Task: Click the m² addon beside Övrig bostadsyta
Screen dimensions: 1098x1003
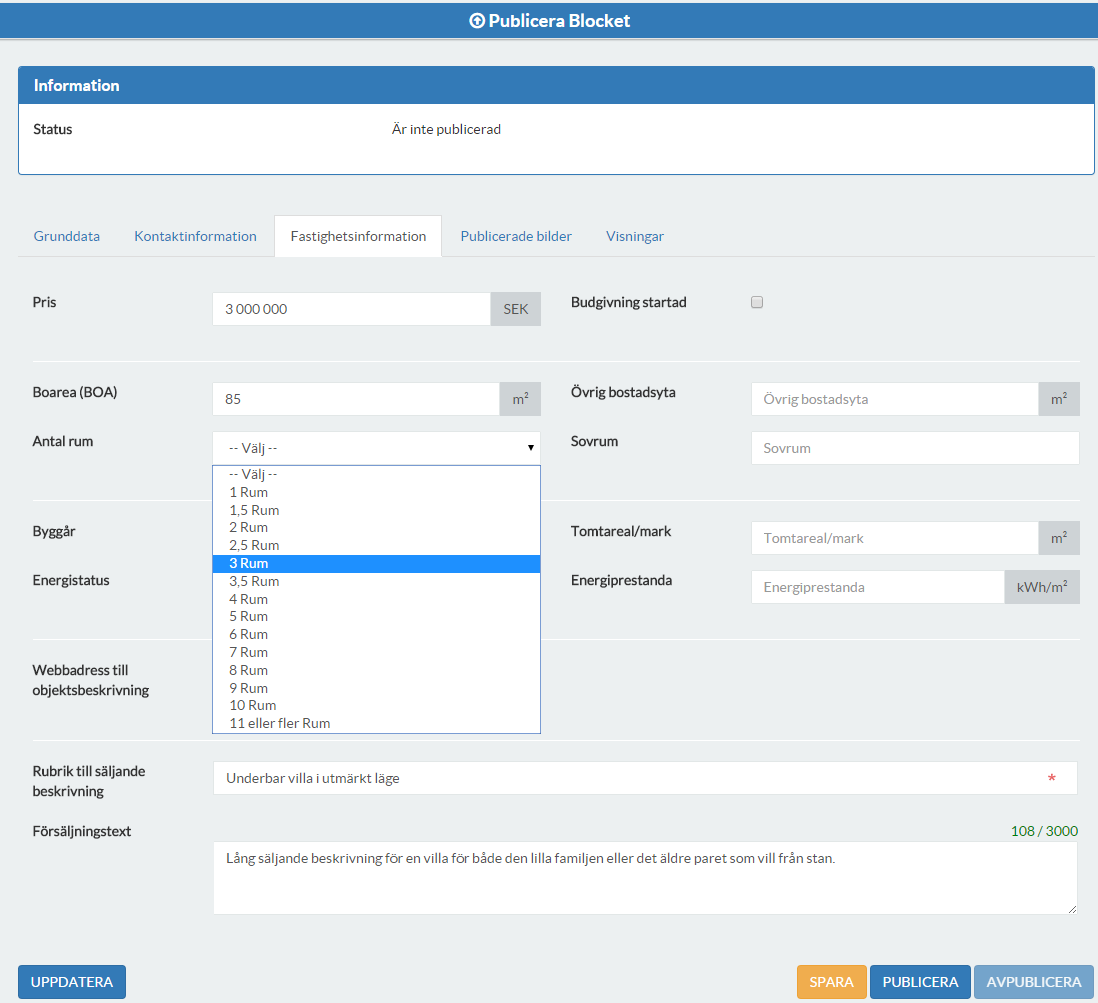Action: 1059,399
